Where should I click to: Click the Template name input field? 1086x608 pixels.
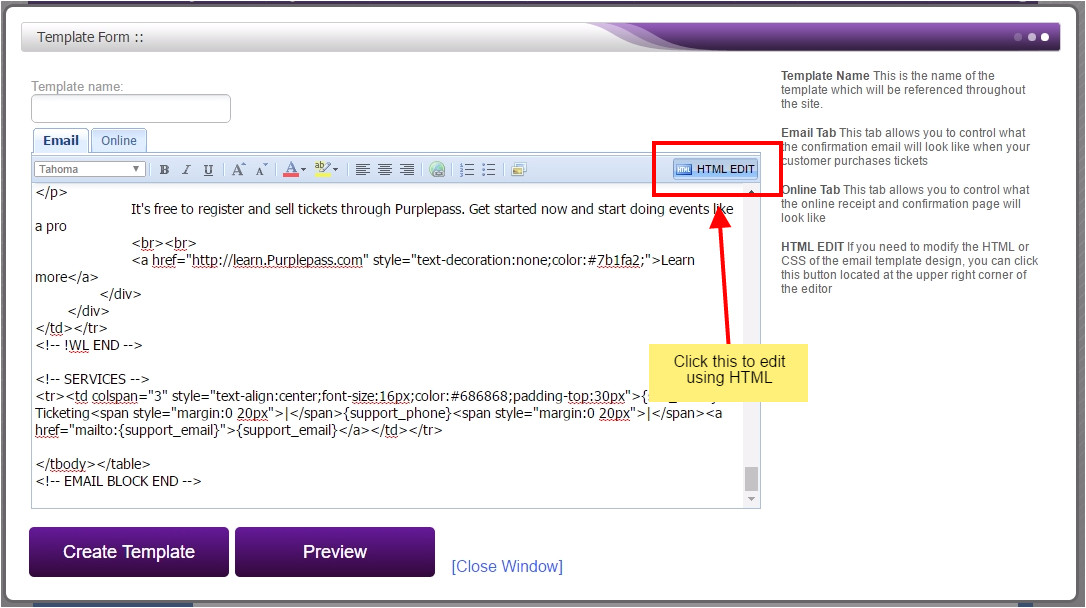point(131,109)
